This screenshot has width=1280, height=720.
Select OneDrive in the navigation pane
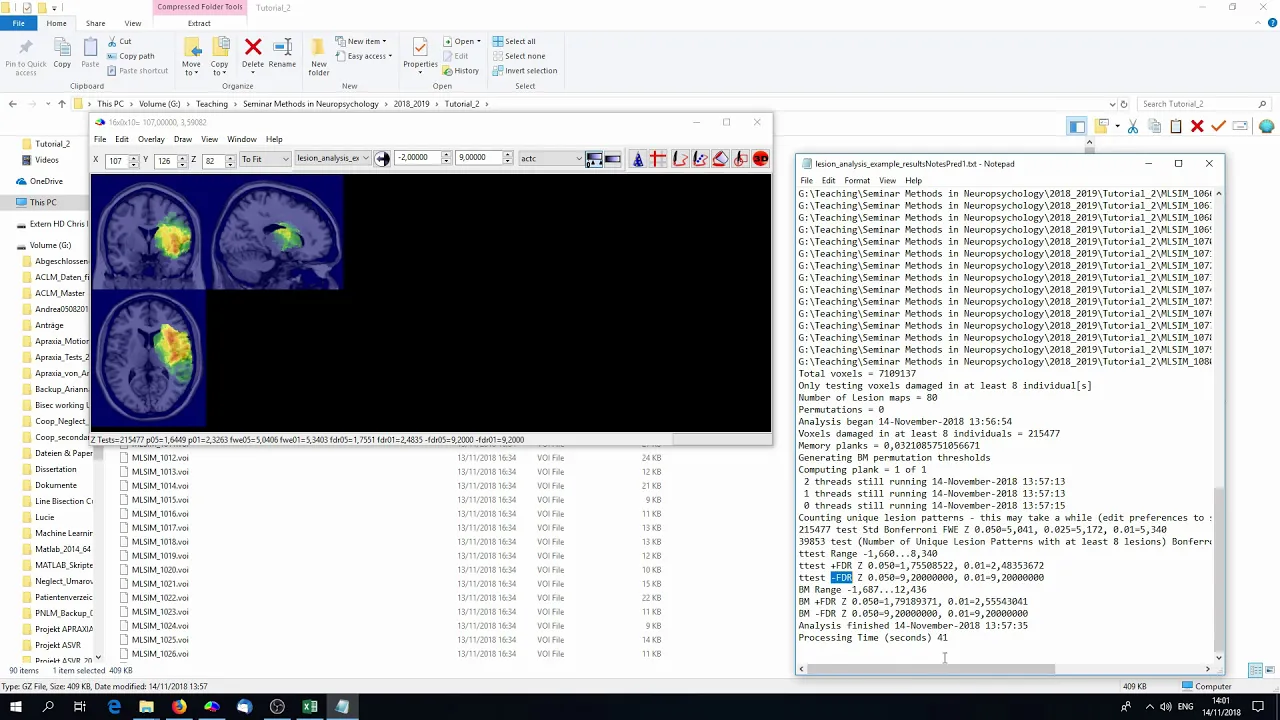coord(46,181)
